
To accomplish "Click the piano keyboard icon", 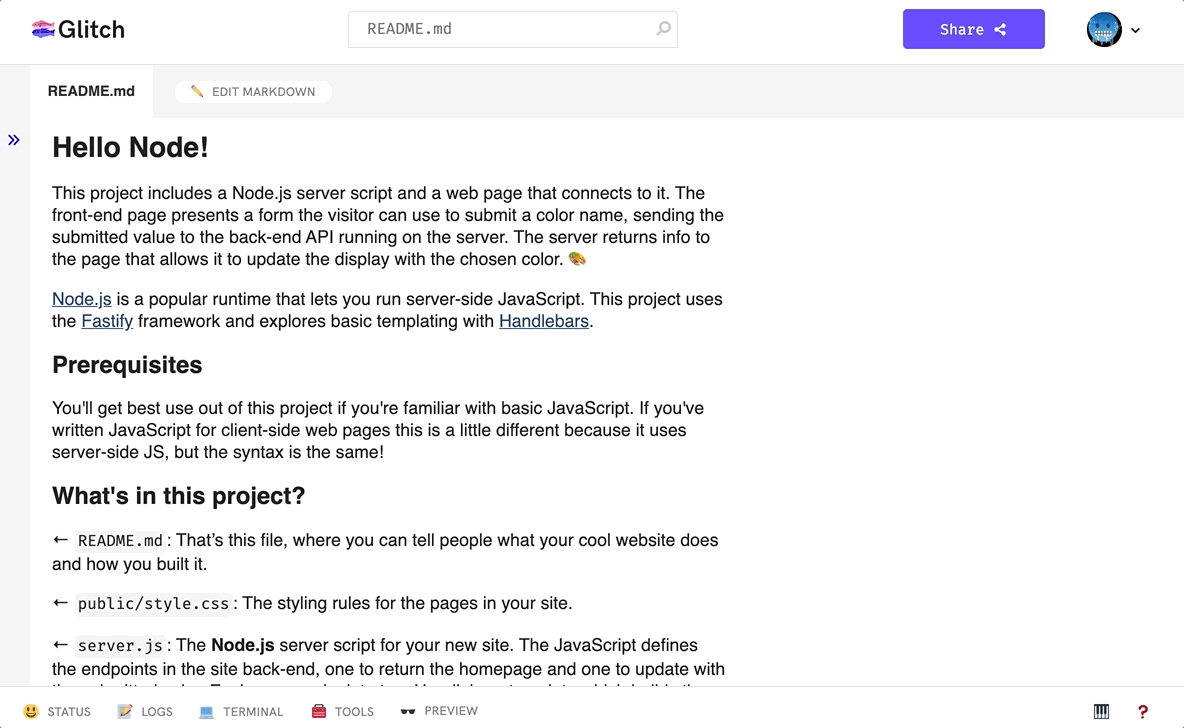I will 1101,712.
